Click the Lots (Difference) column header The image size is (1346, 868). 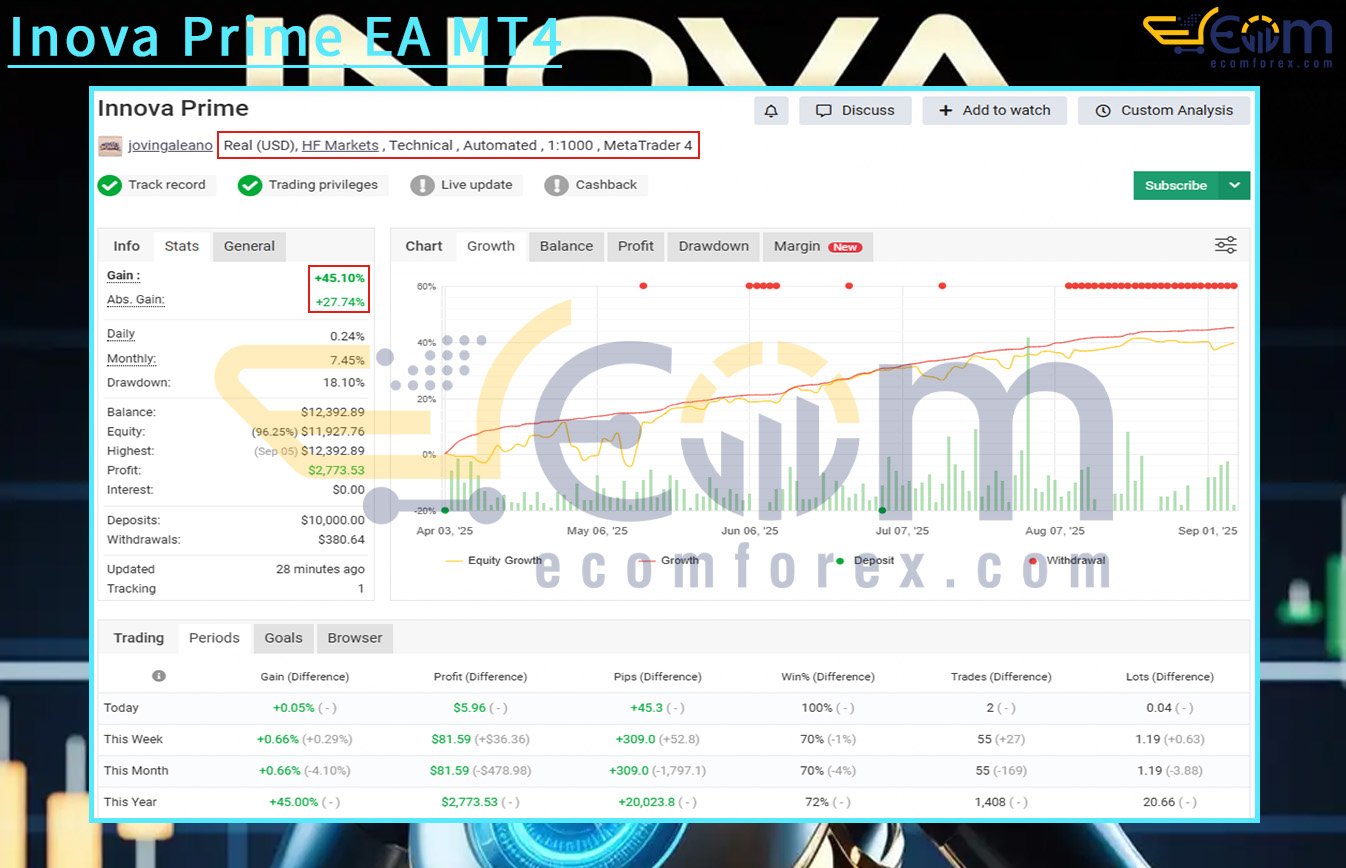(1170, 677)
